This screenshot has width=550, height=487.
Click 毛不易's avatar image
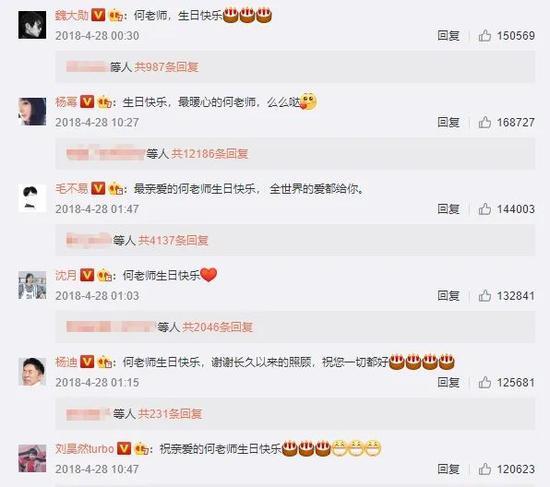click(32, 198)
